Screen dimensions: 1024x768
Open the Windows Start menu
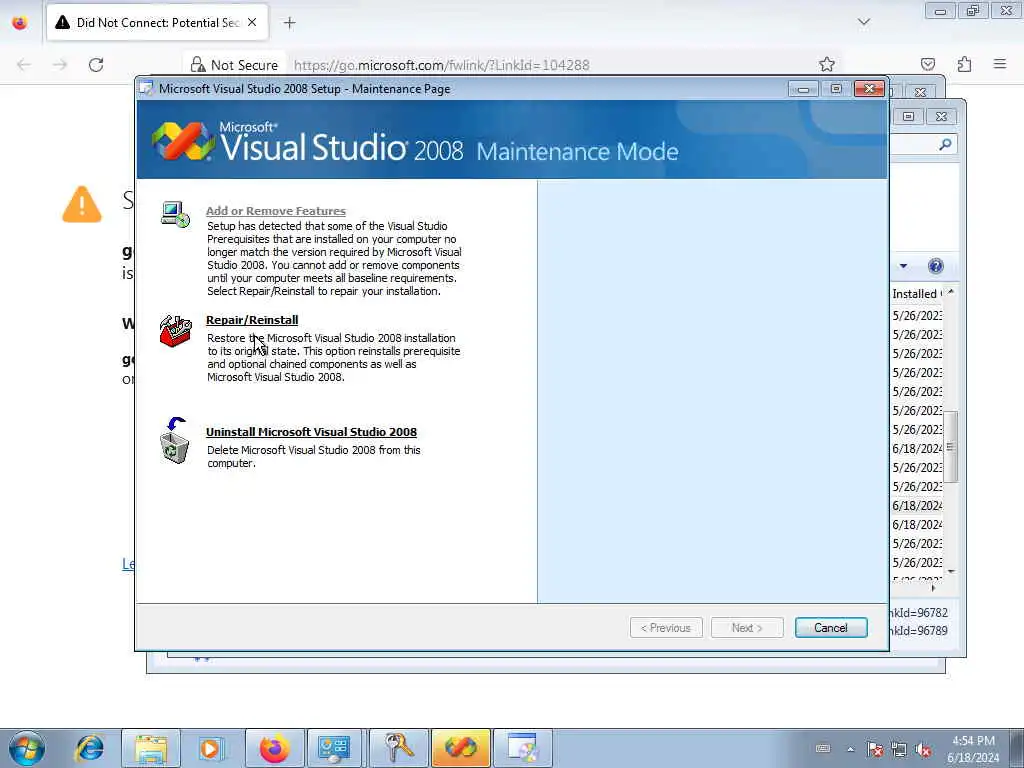pyautogui.click(x=27, y=748)
